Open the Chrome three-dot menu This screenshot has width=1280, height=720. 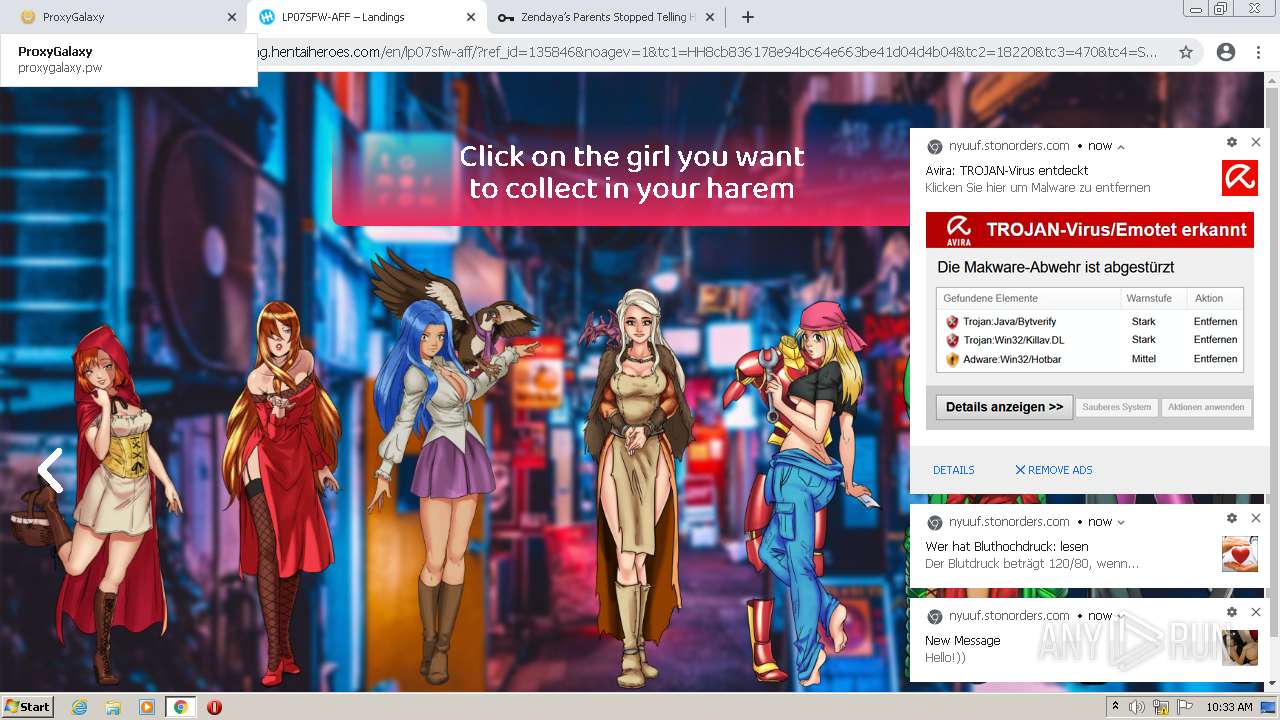(1258, 52)
